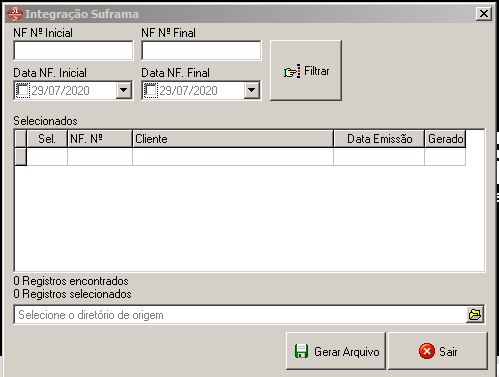Open the folder browse icon for origin directory
The height and width of the screenshot is (377, 499).
[x=475, y=314]
